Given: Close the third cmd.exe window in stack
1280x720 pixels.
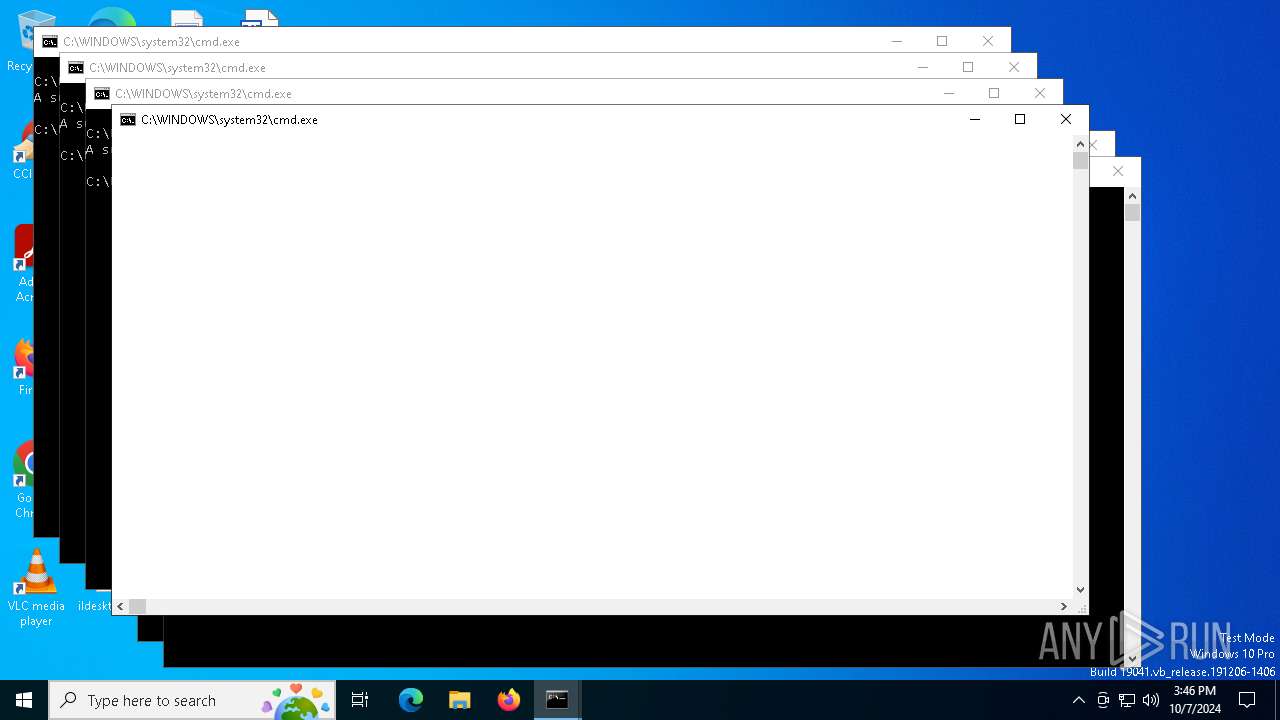Looking at the screenshot, I should pos(1014,67).
